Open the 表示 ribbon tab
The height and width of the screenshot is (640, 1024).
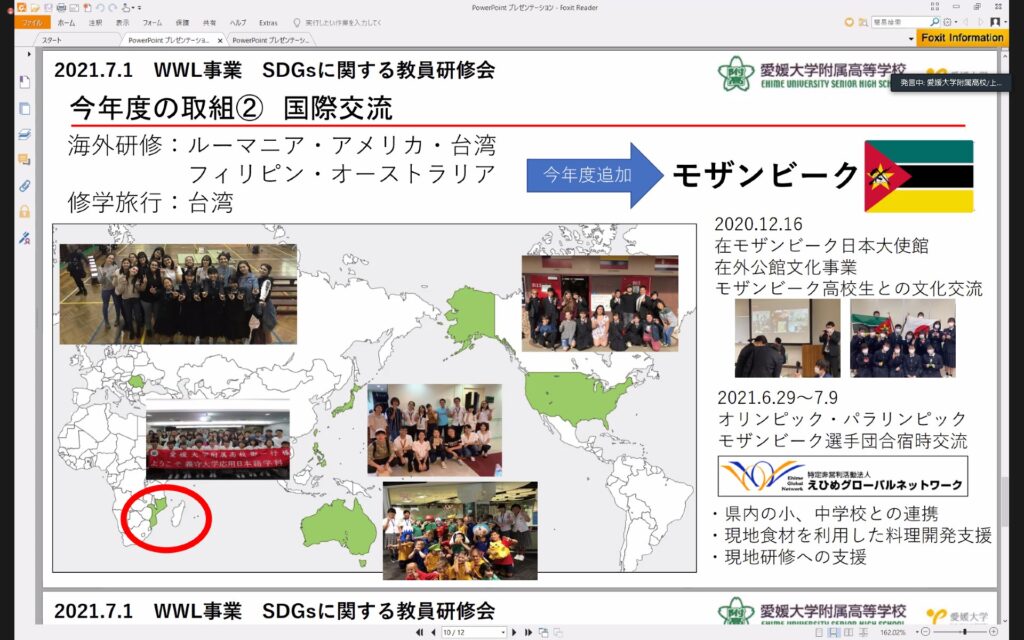[122, 23]
